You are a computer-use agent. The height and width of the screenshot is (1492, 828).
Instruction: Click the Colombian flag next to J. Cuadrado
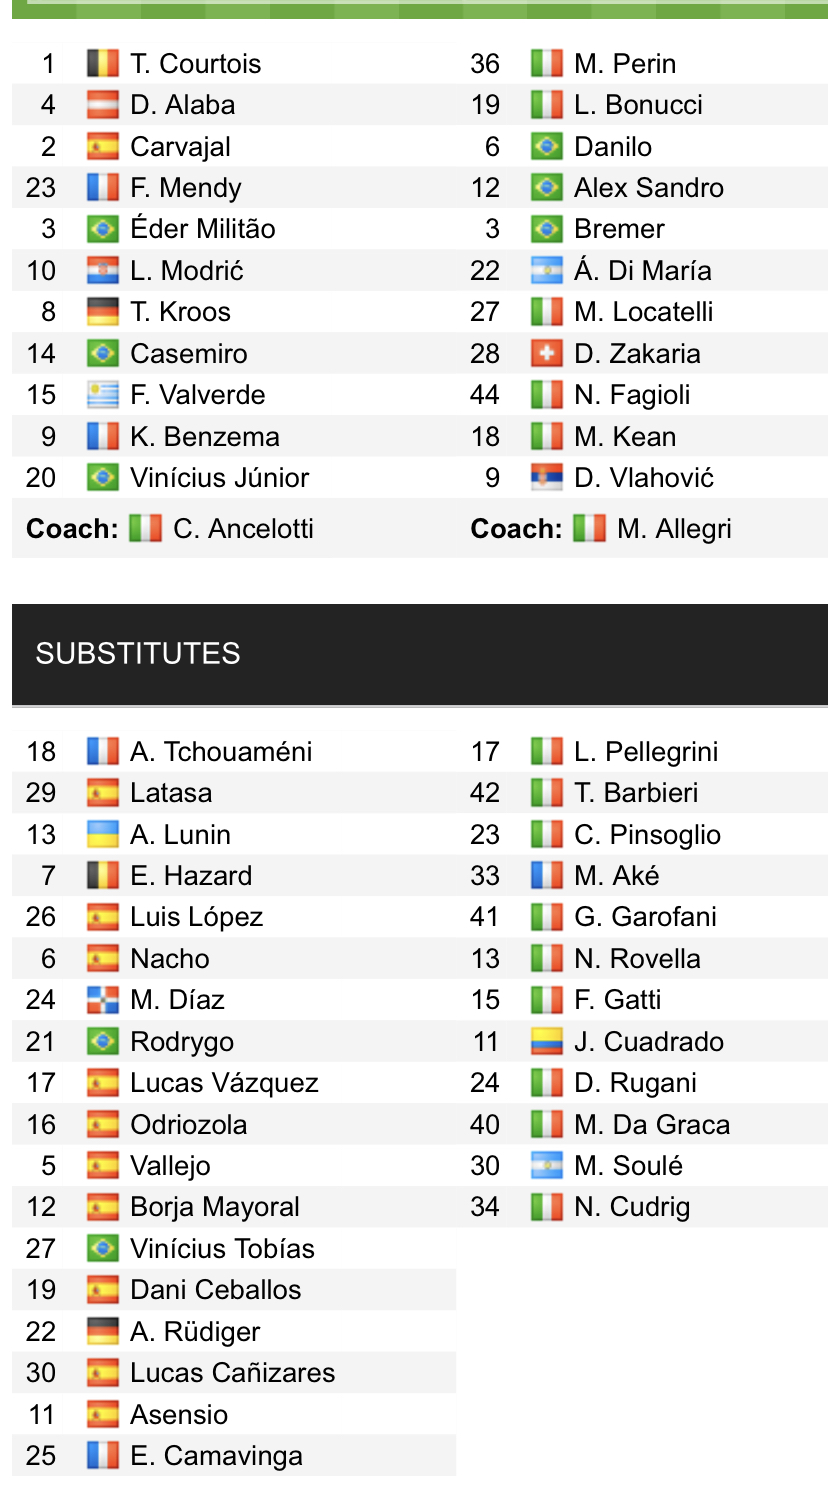(x=546, y=1042)
